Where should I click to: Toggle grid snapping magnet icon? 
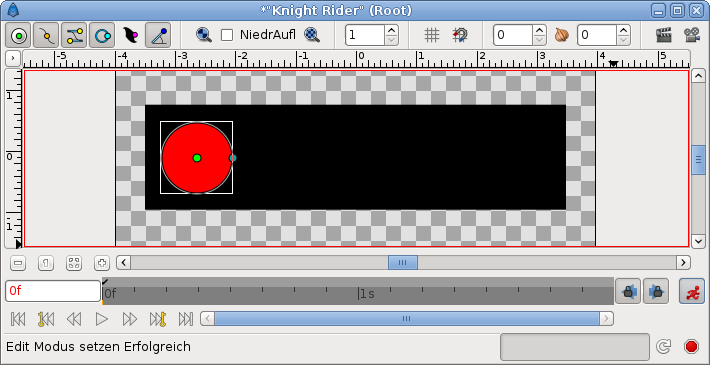click(460, 35)
